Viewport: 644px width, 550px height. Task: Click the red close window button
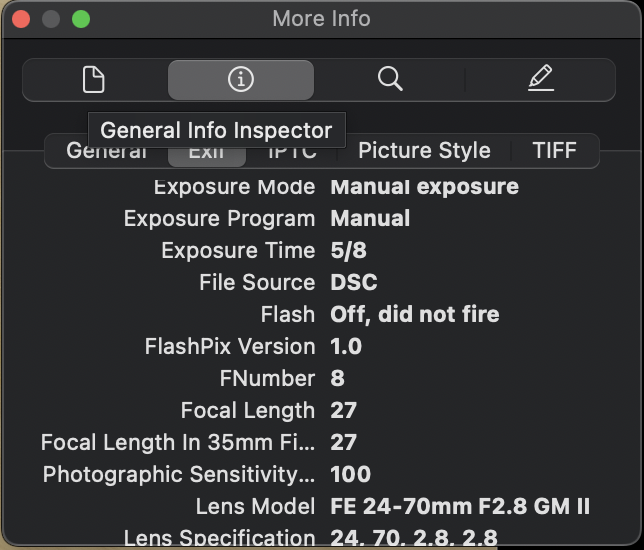pos(21,19)
